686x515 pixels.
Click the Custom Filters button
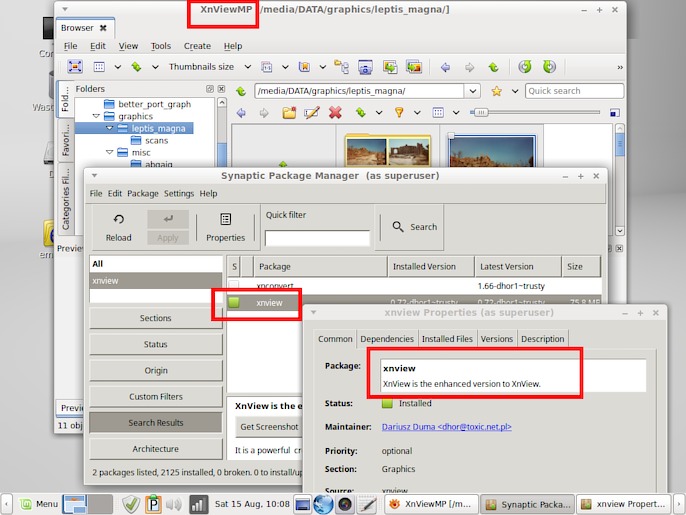(155, 396)
